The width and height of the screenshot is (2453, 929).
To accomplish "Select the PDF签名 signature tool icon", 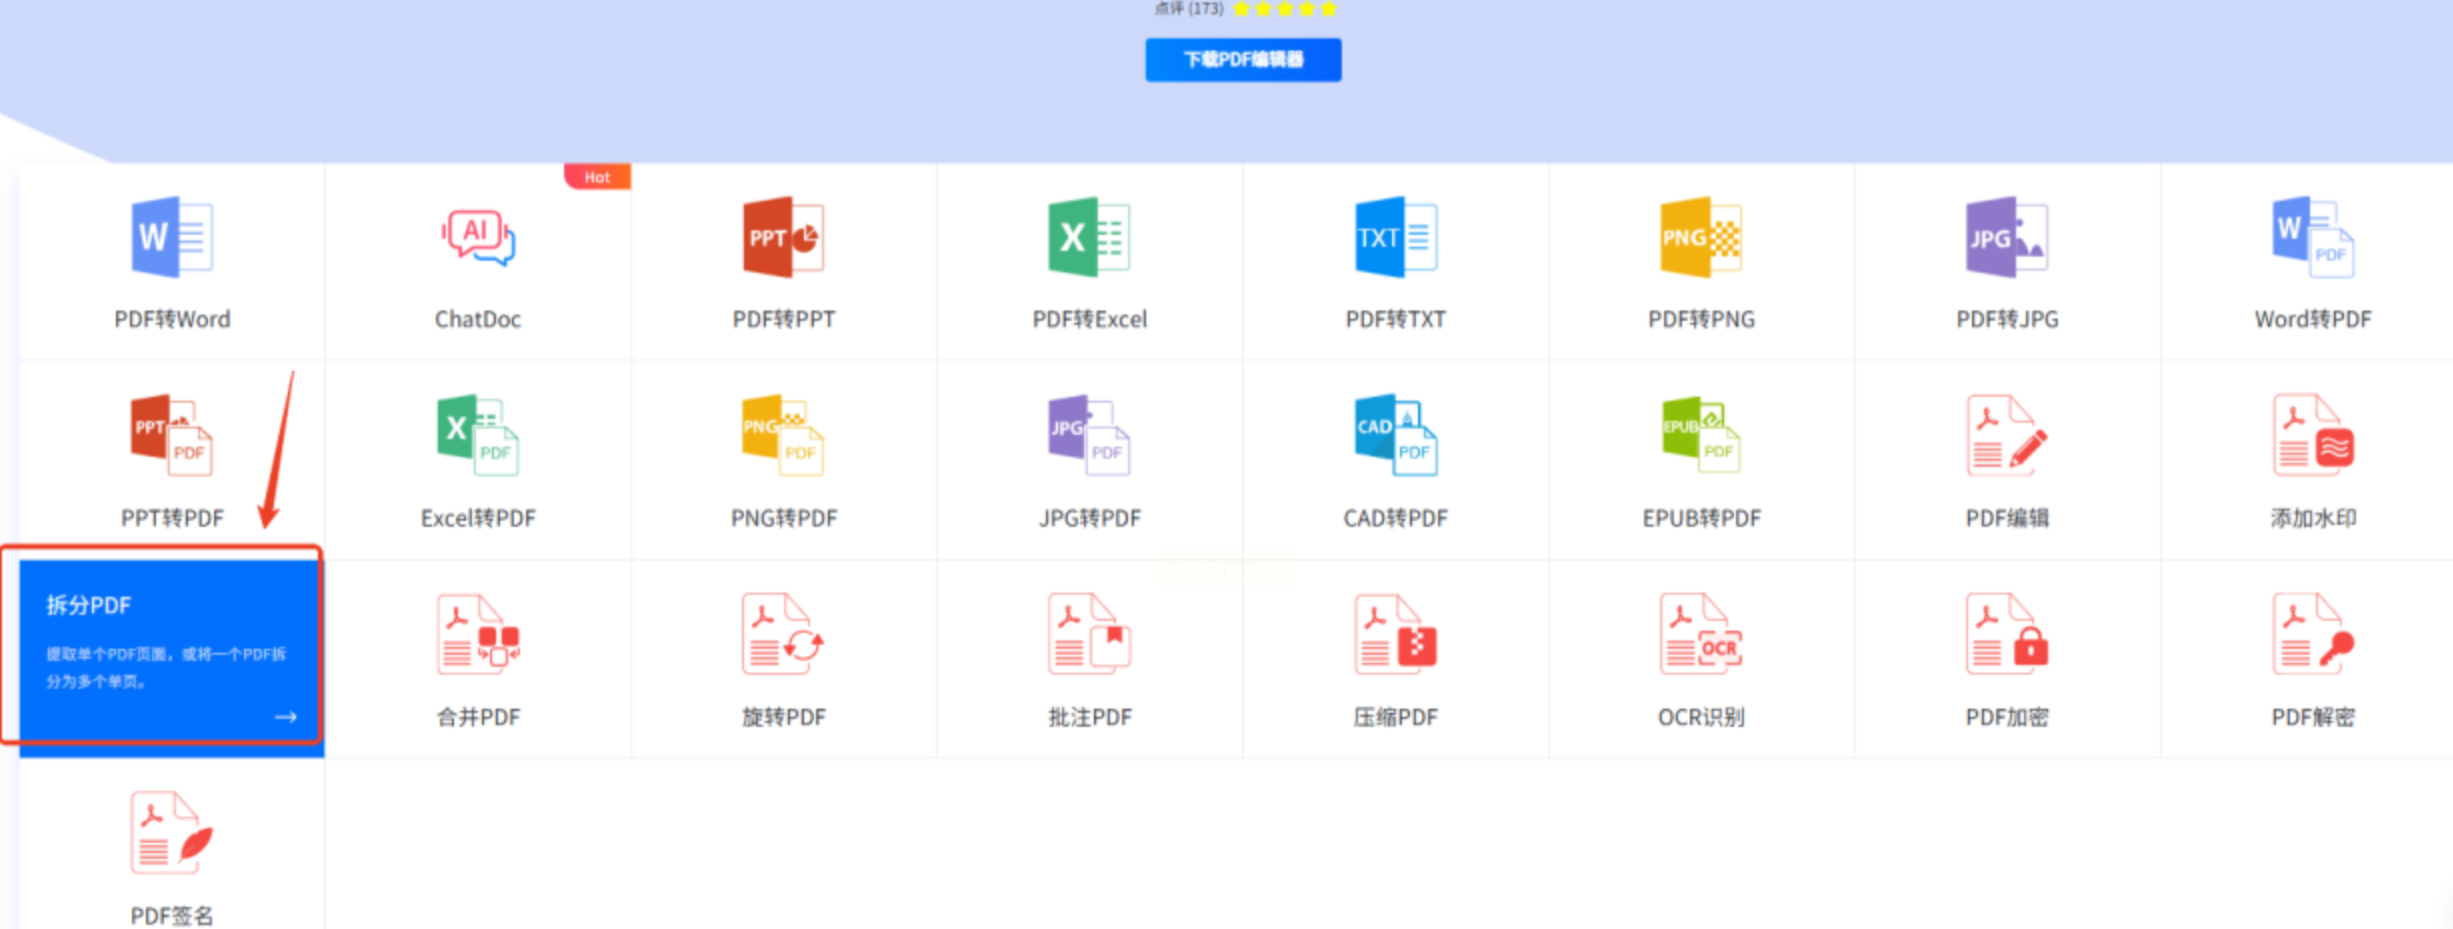I will coord(172,832).
